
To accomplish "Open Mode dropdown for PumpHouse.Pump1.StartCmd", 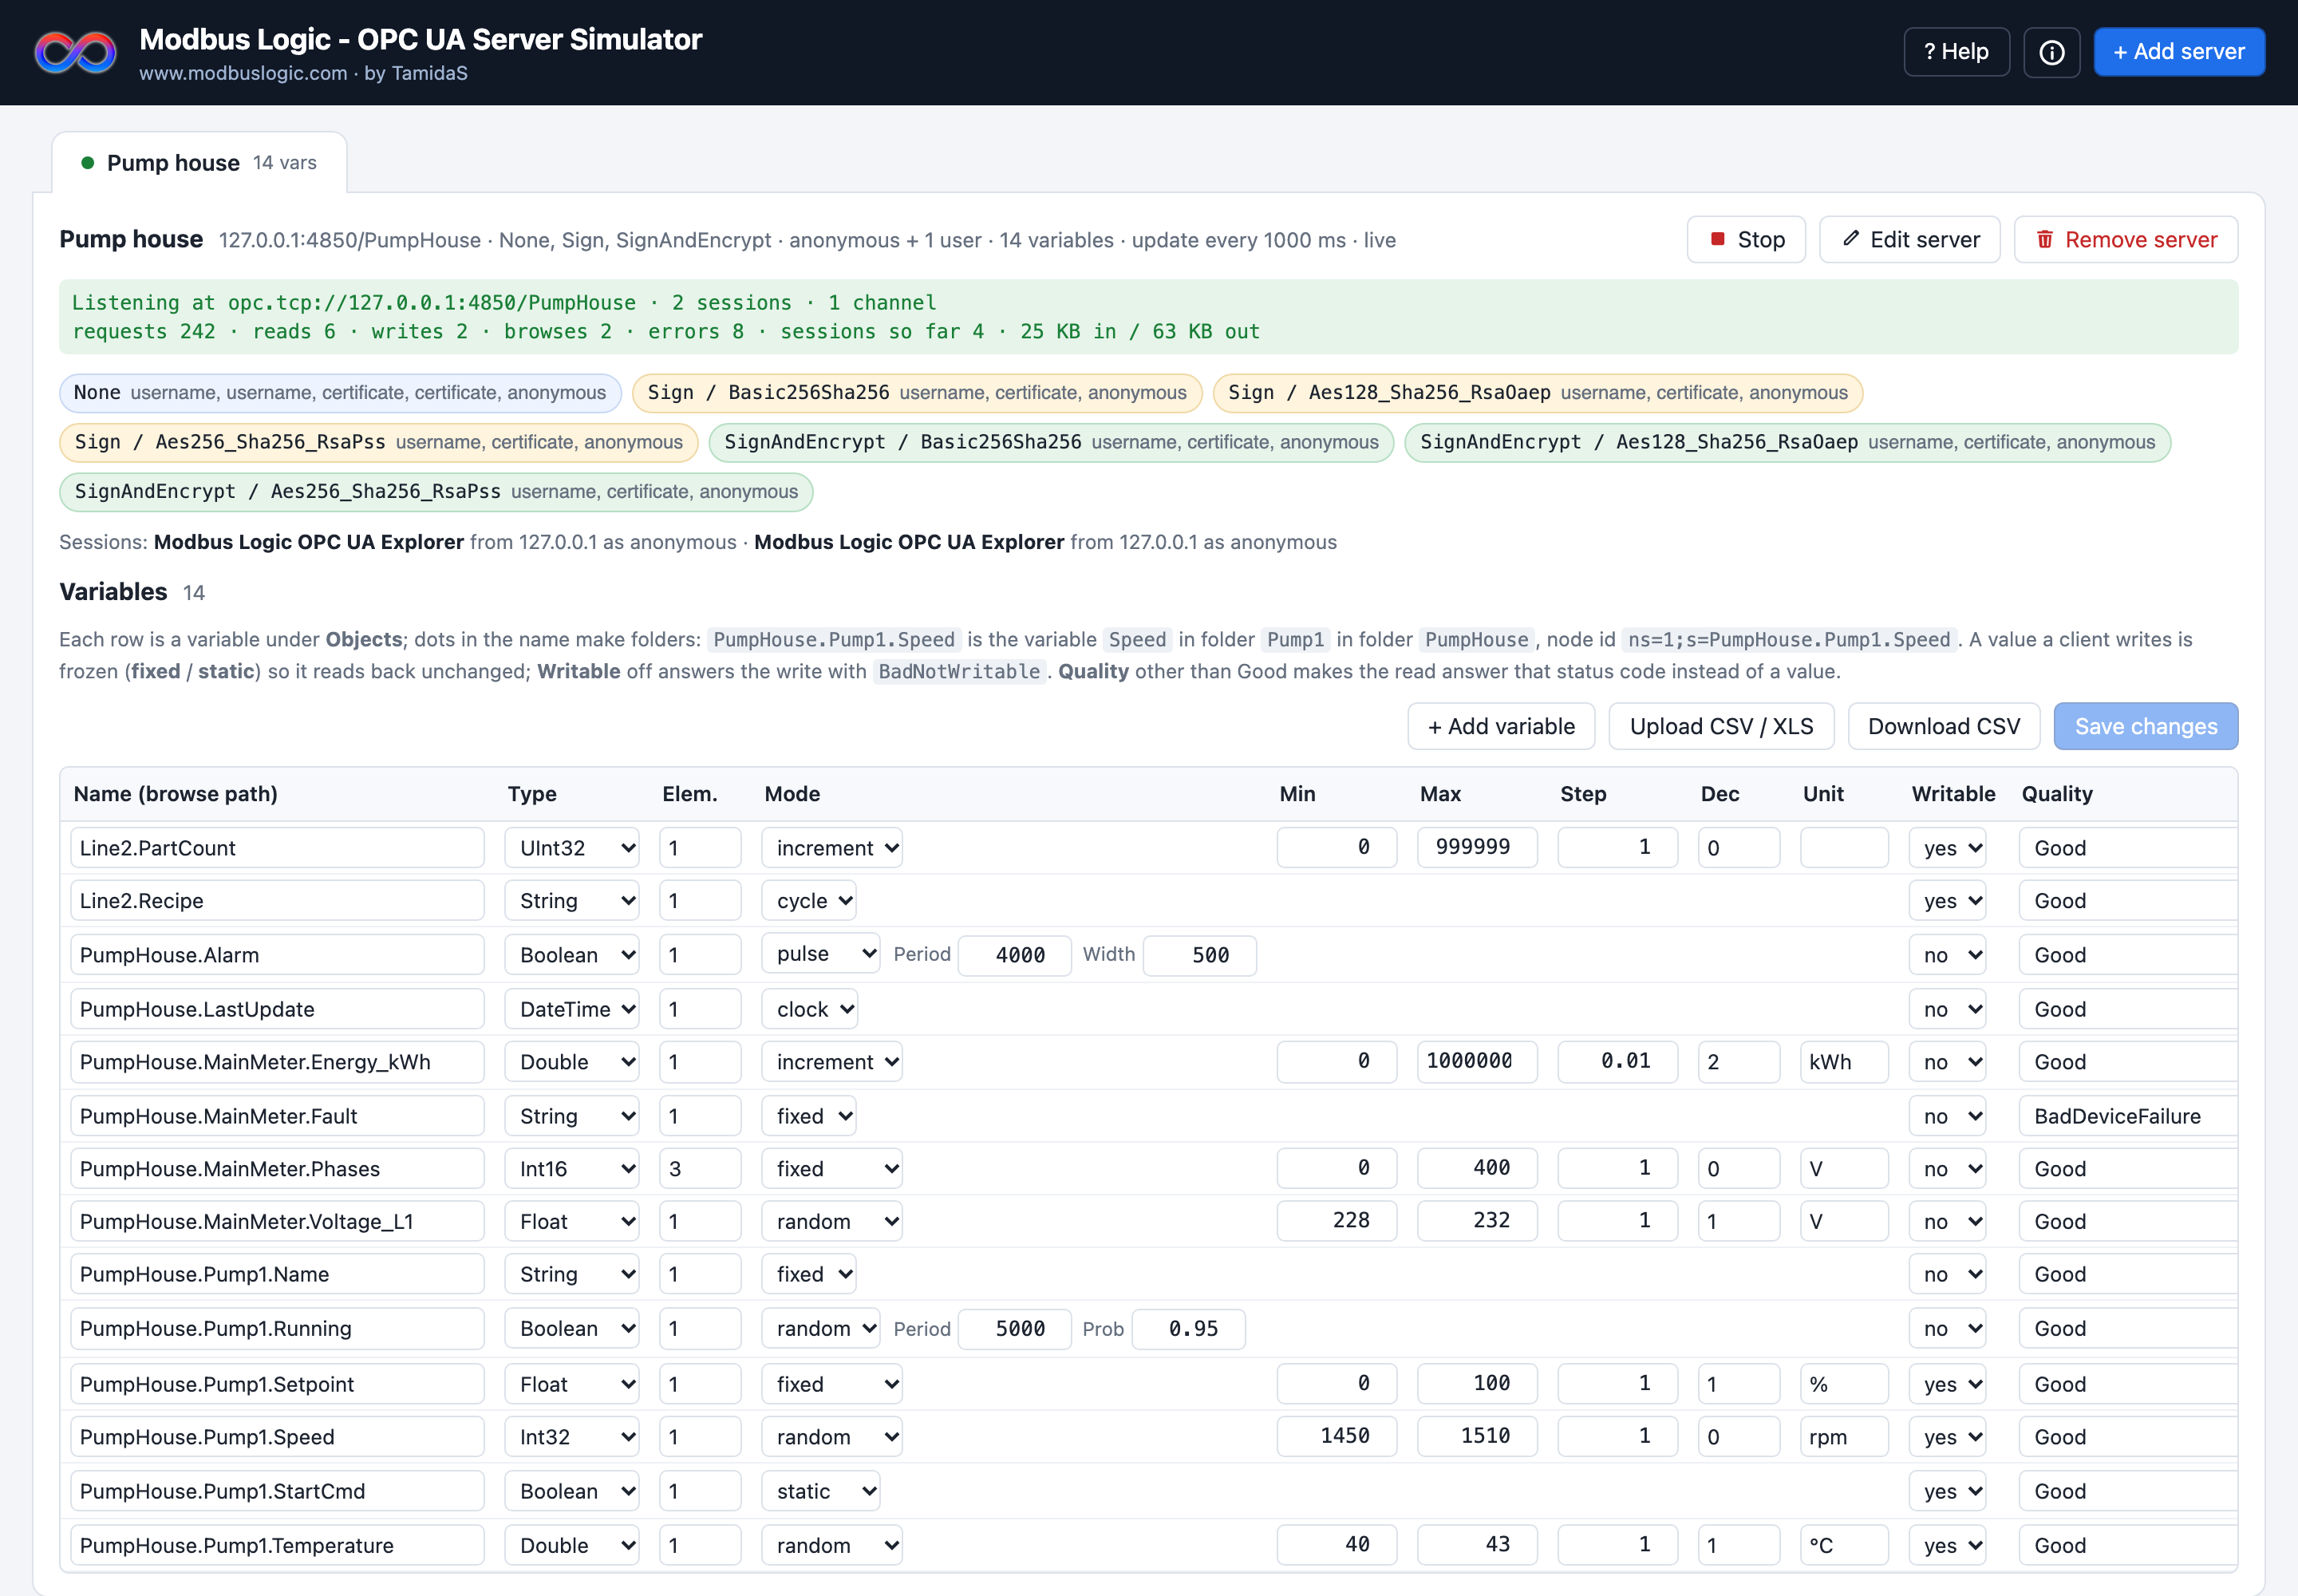I will (821, 1491).
